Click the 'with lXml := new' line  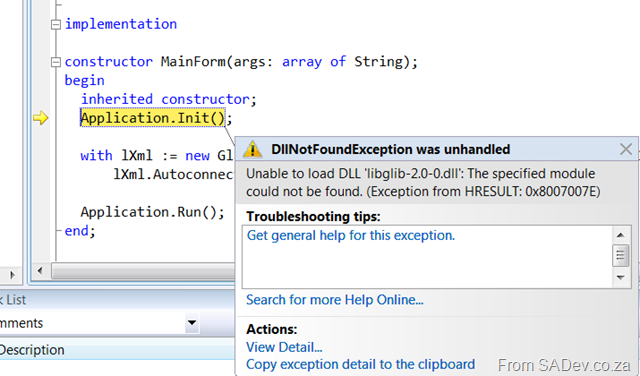157,156
